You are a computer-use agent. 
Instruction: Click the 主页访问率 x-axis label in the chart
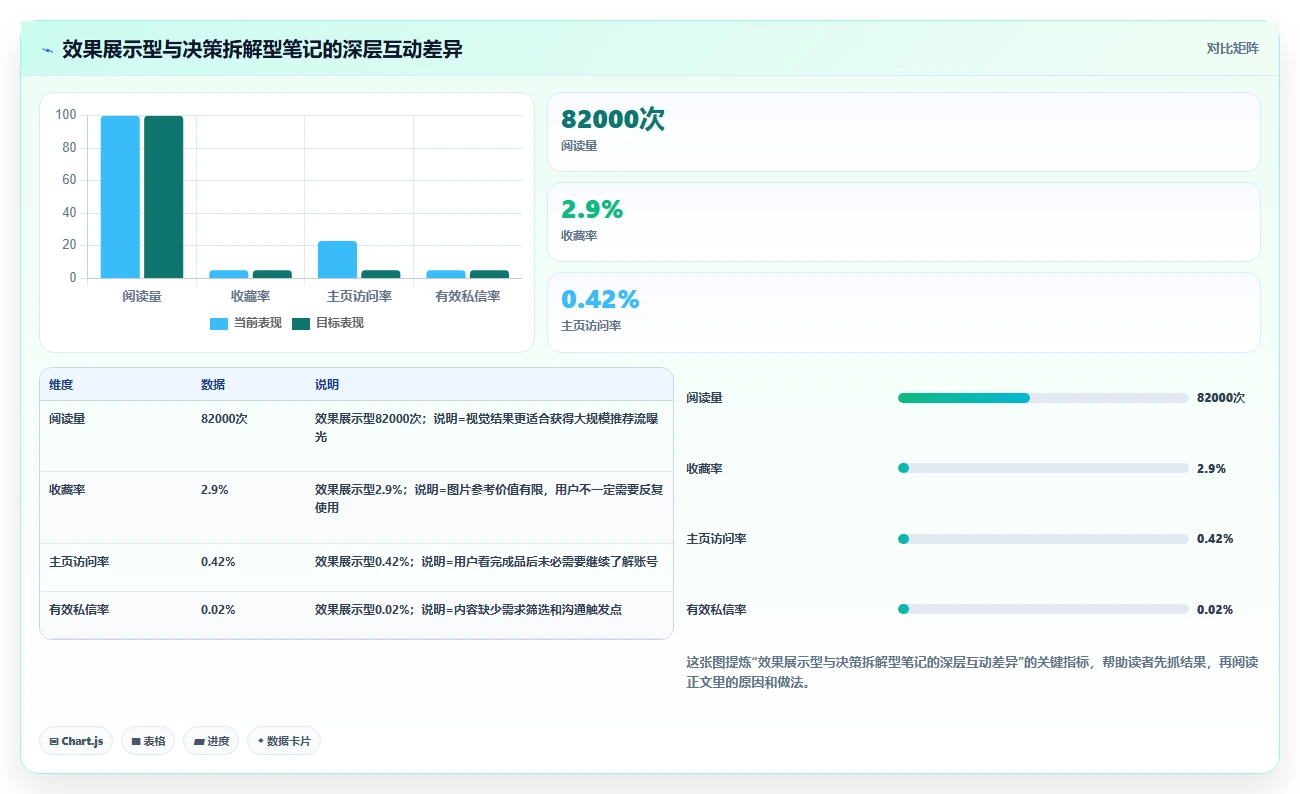pos(359,296)
